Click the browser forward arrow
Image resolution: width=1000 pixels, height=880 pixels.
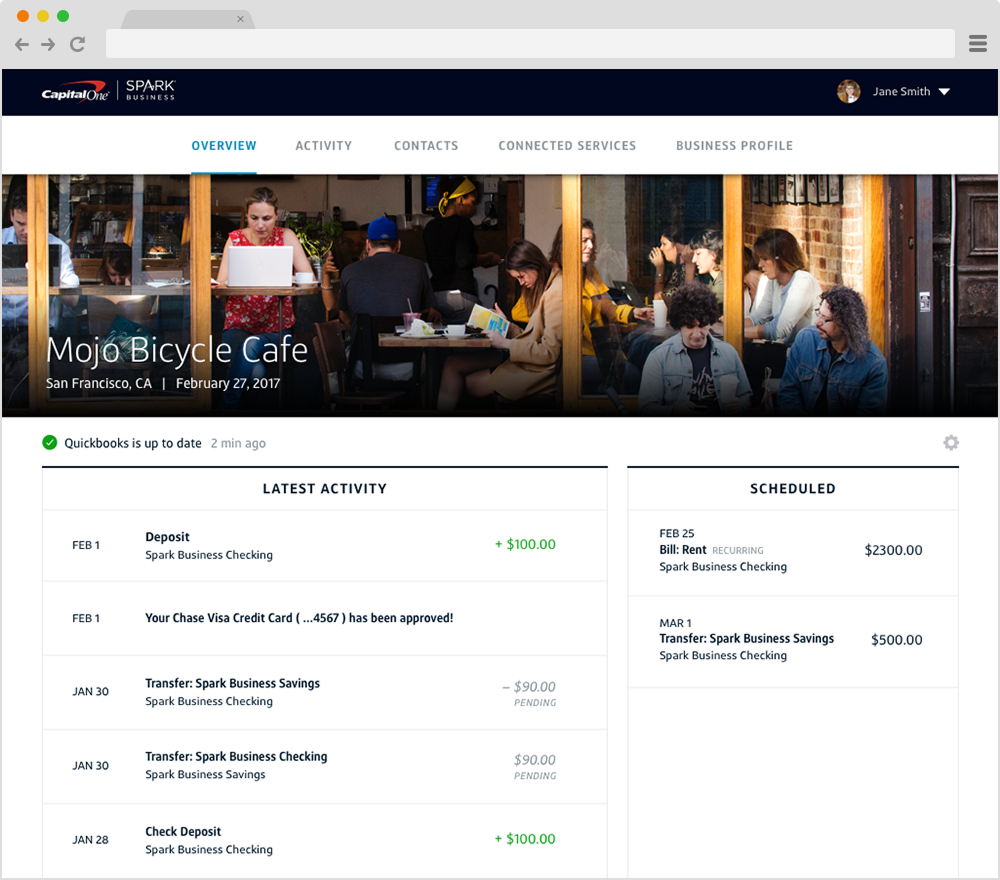tap(48, 44)
